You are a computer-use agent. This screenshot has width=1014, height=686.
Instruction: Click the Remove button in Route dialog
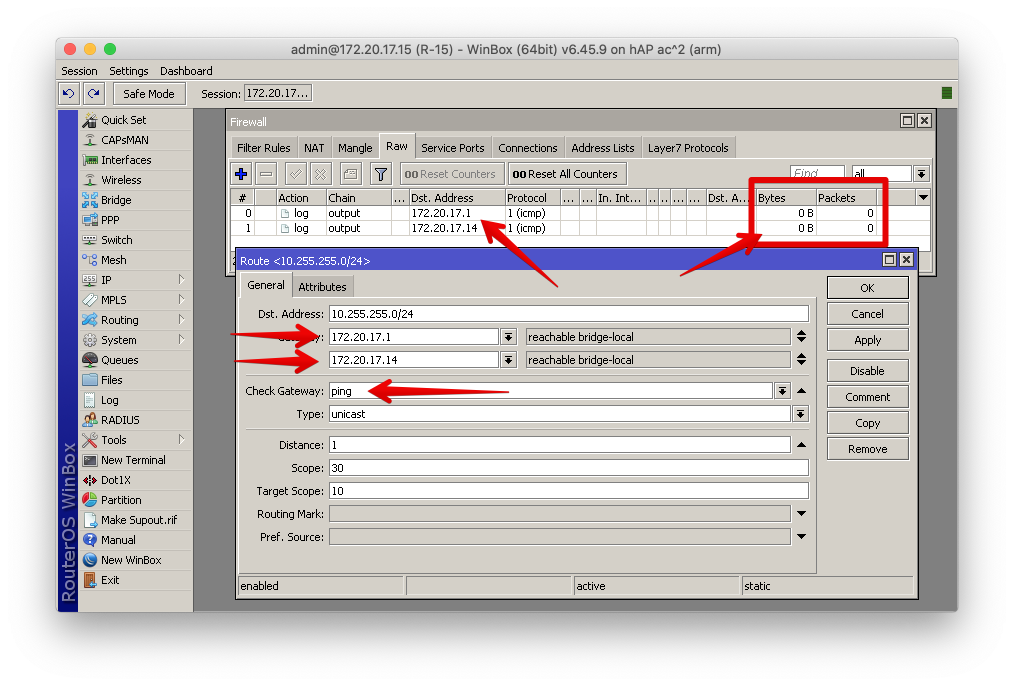click(x=867, y=449)
